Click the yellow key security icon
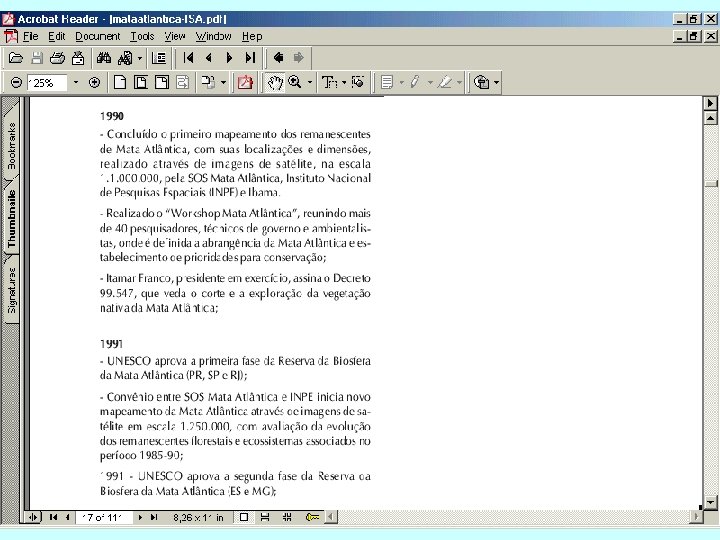The height and width of the screenshot is (540, 720). [313, 518]
